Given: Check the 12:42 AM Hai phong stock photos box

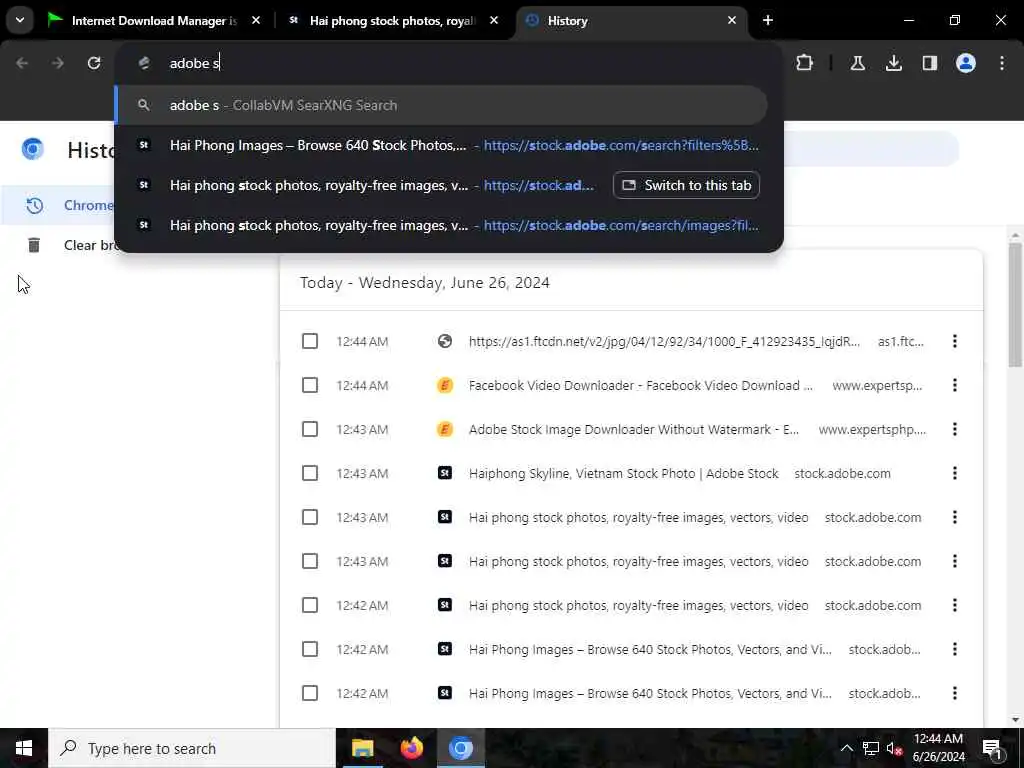Looking at the screenshot, I should pos(310,605).
